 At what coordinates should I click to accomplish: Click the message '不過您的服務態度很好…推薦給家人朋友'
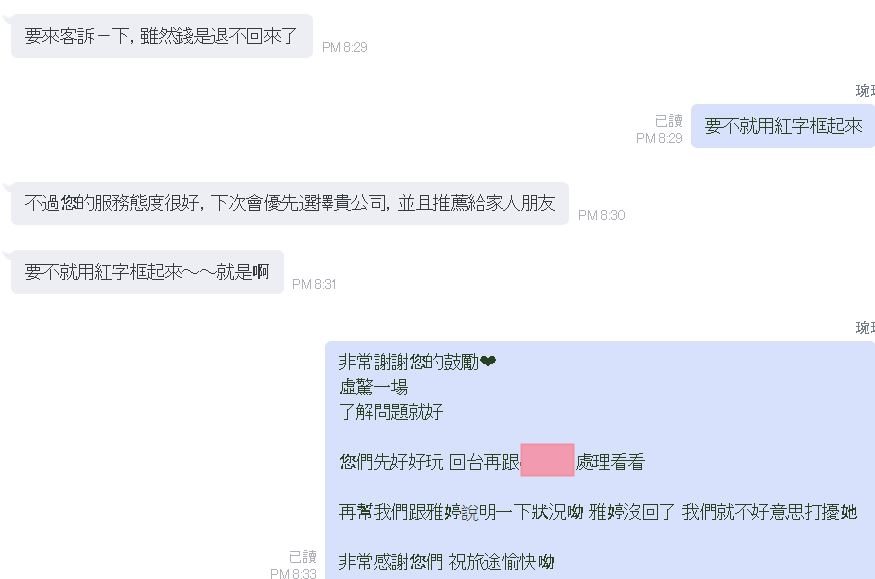290,203
